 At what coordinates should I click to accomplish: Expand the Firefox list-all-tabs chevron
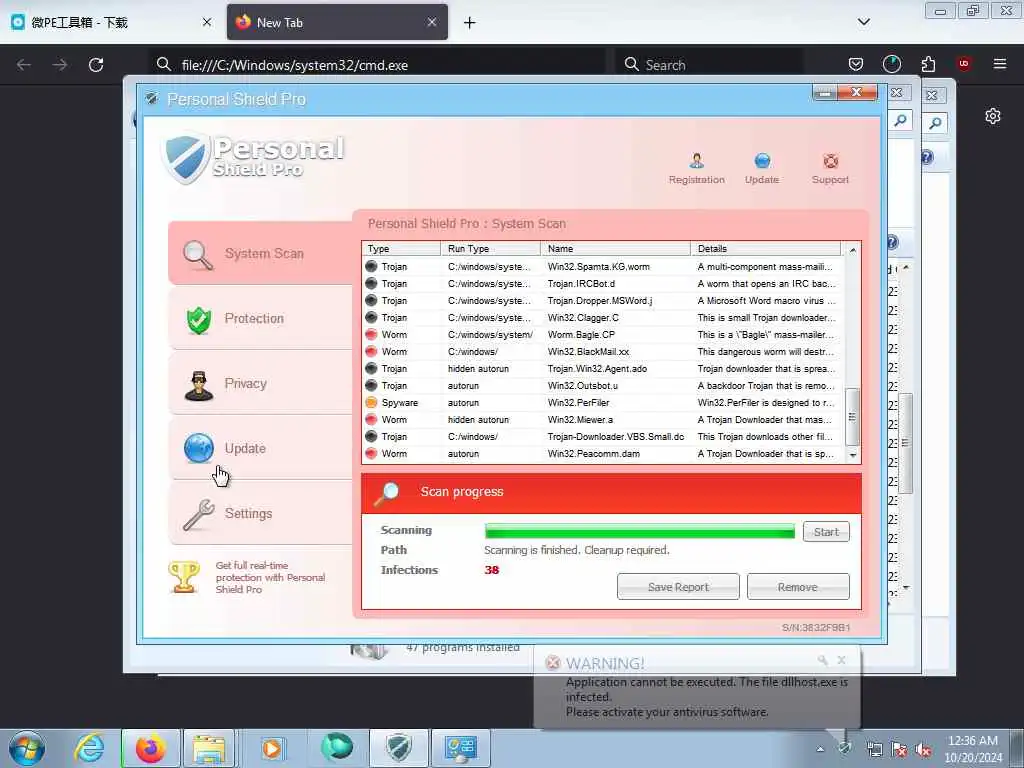pyautogui.click(x=863, y=22)
